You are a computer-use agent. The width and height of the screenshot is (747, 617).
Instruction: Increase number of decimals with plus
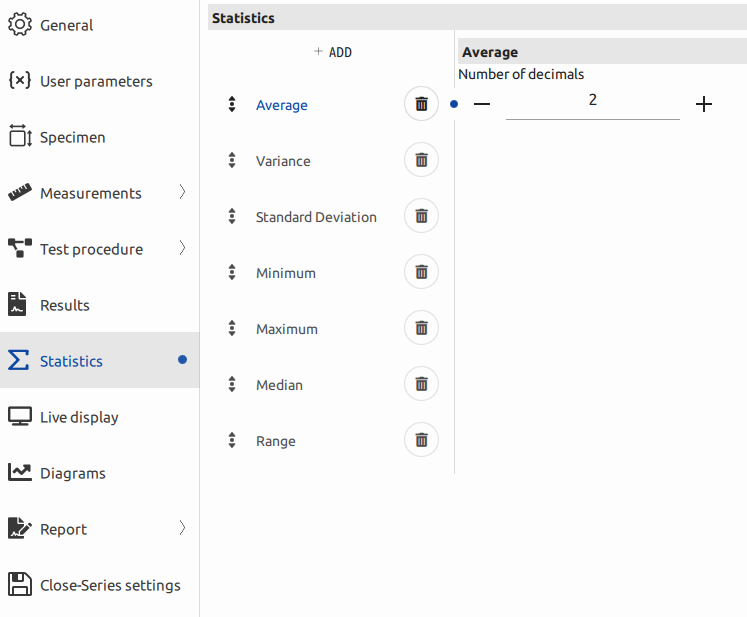(x=704, y=104)
